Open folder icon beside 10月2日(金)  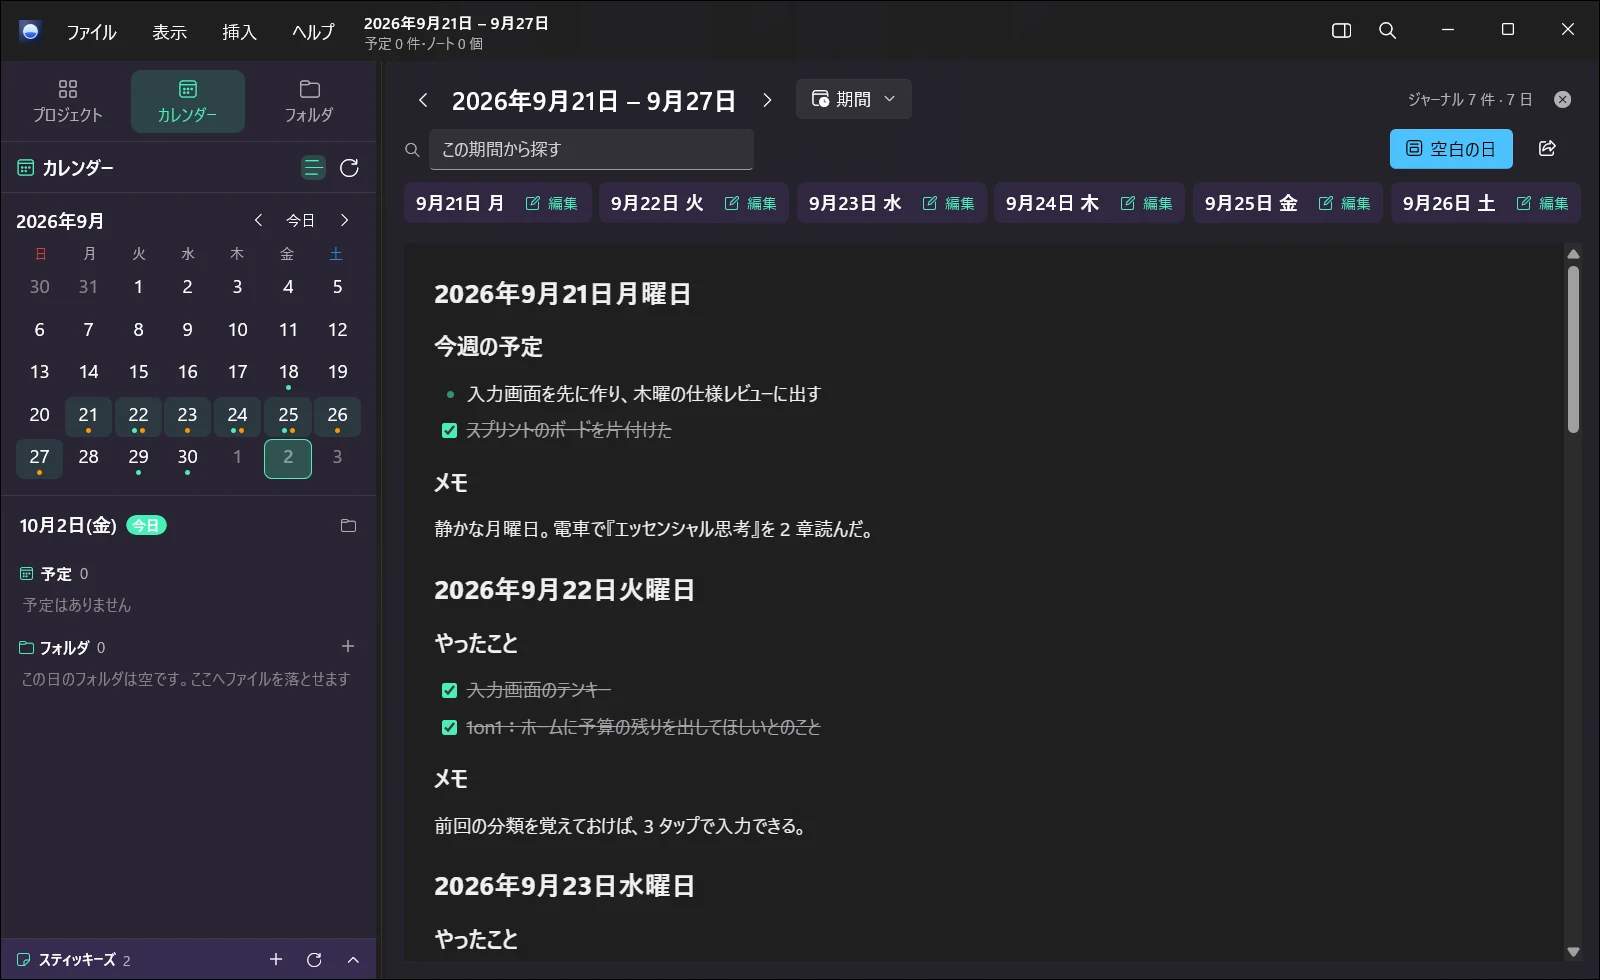[x=348, y=526]
